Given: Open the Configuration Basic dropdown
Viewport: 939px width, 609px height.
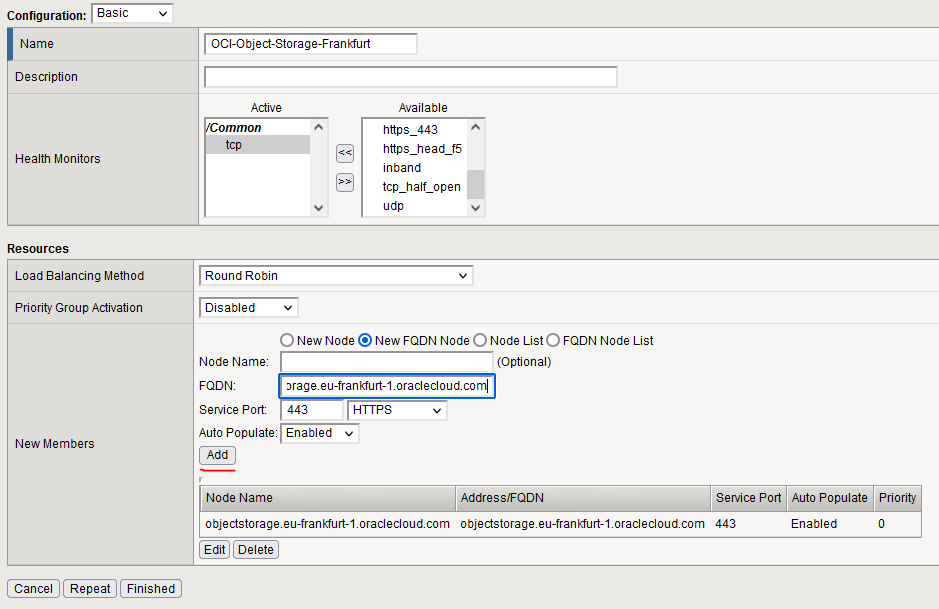Looking at the screenshot, I should coord(131,13).
